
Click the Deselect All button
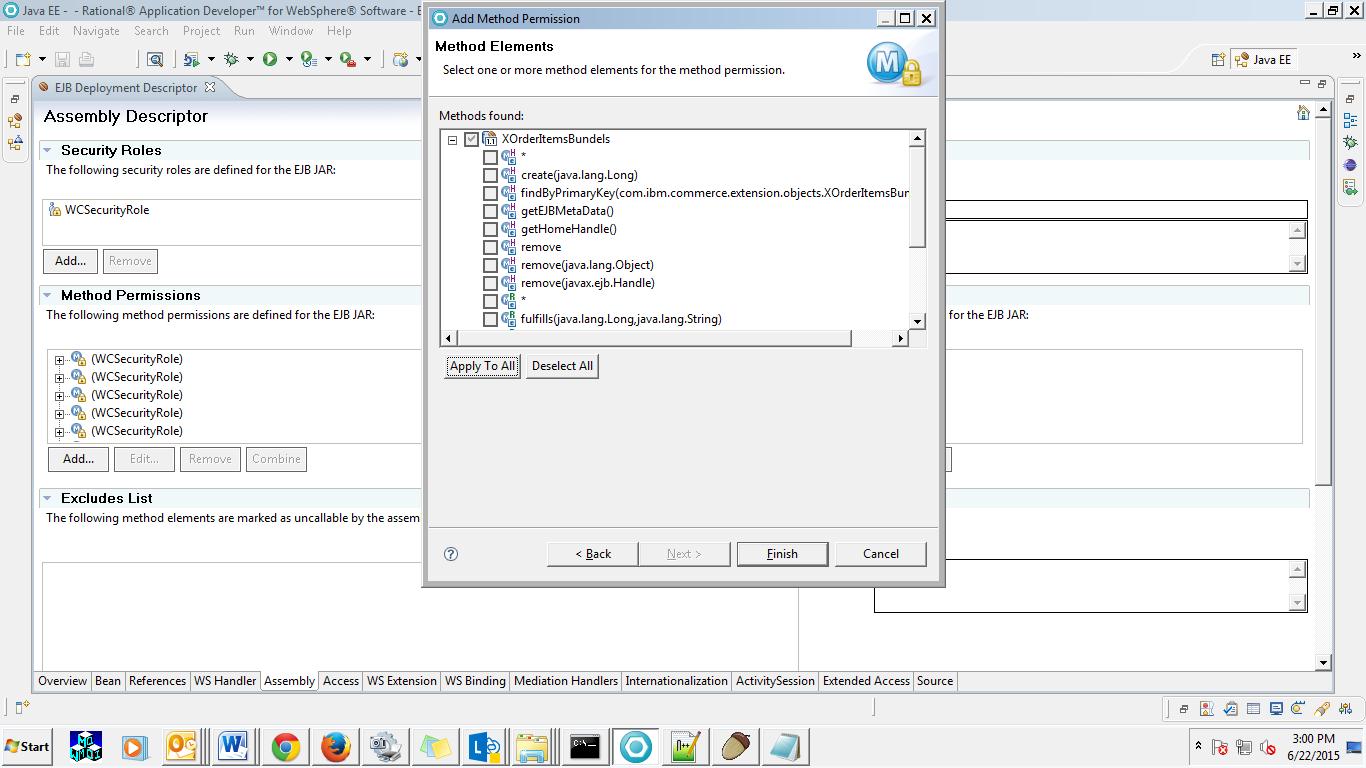tap(561, 366)
